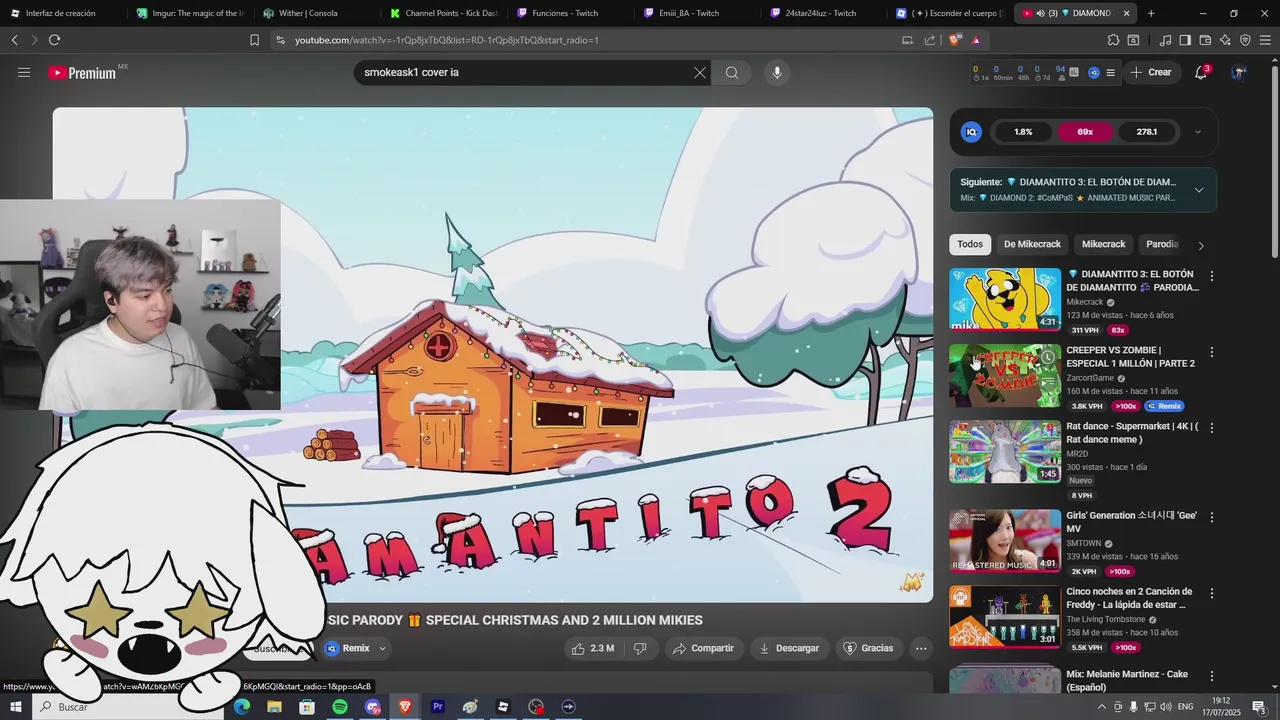Viewport: 1280px width, 720px height.
Task: Click vidIQ logo in score panel
Action: pos(971,132)
